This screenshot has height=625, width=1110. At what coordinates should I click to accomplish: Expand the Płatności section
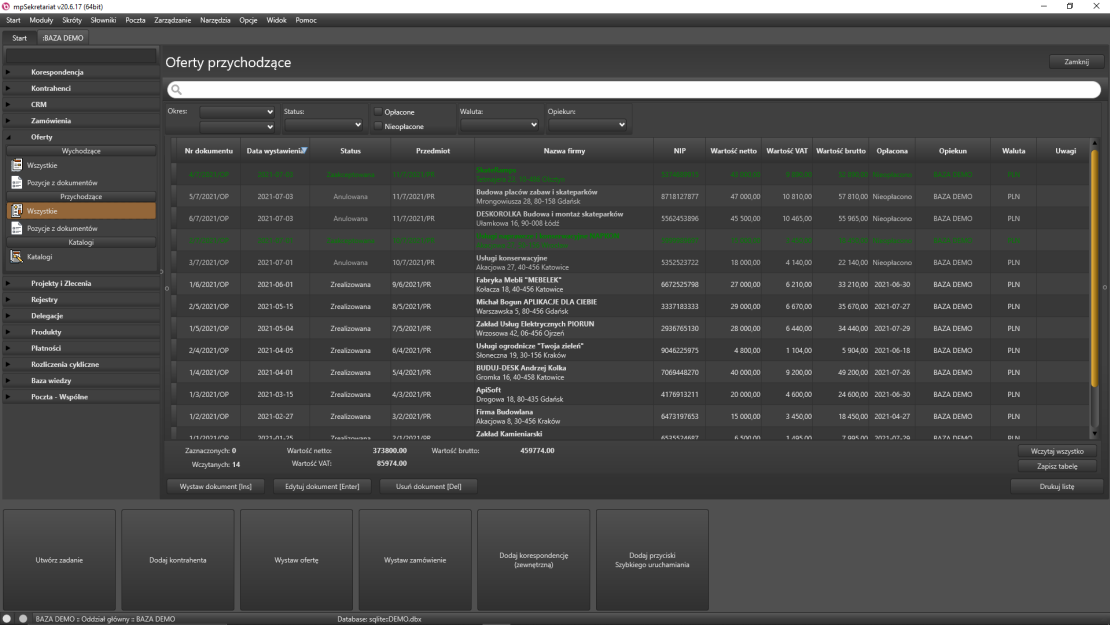click(8, 348)
